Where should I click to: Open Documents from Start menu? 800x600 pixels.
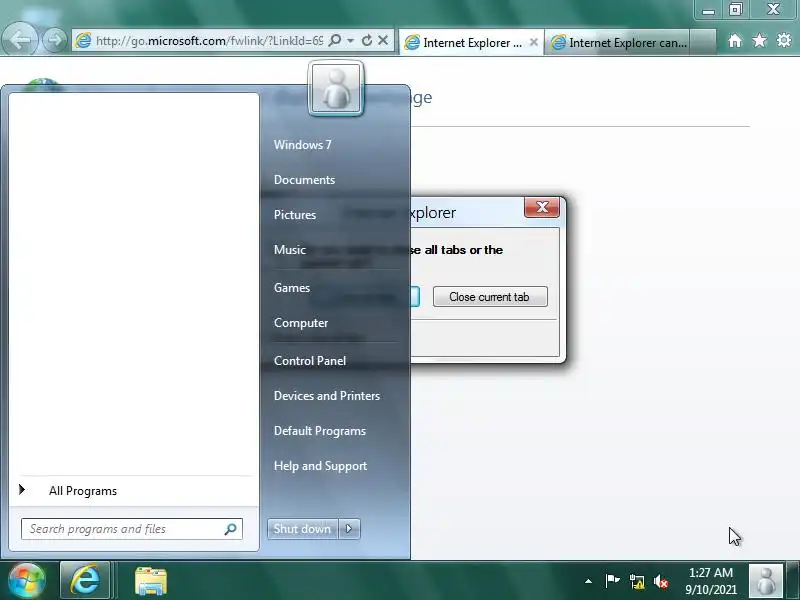pos(304,180)
